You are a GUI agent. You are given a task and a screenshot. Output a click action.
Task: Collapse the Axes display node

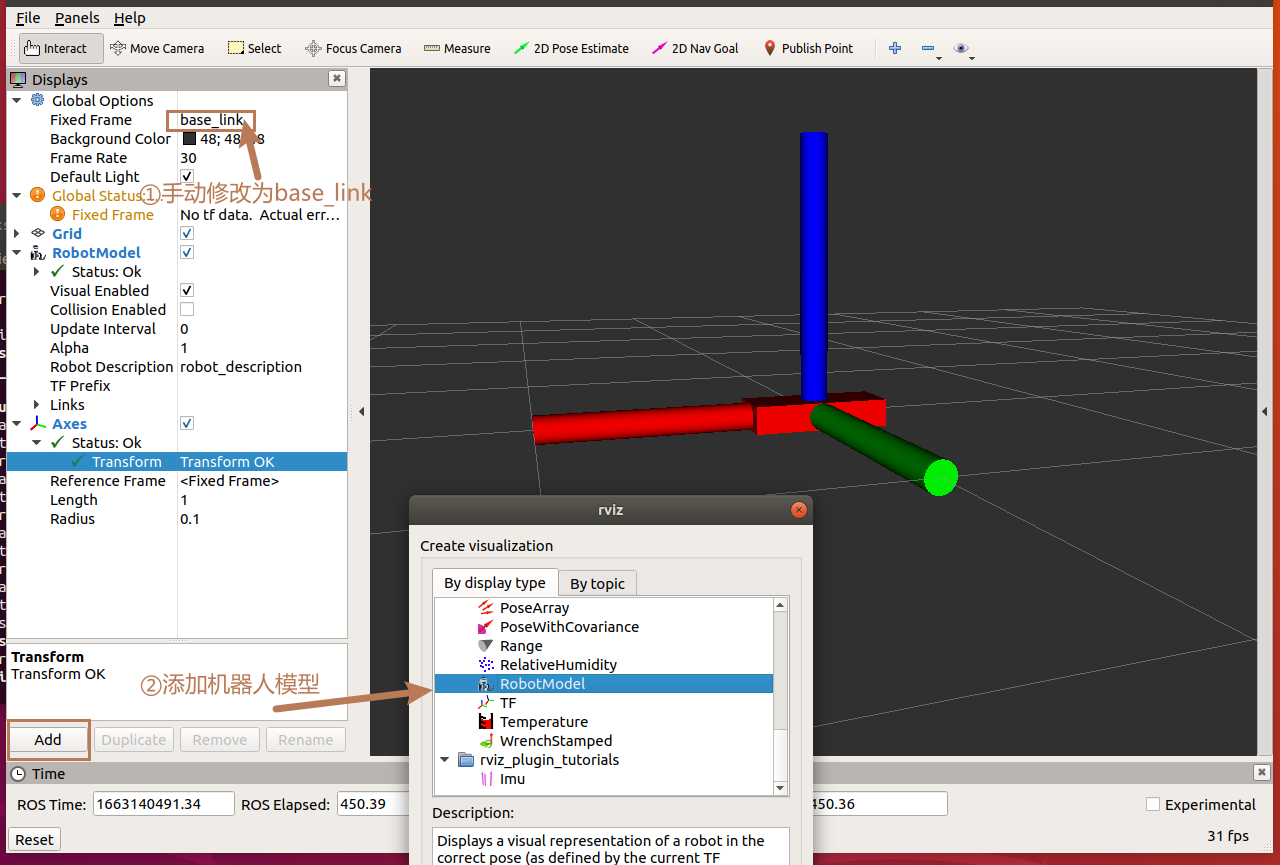click(17, 424)
